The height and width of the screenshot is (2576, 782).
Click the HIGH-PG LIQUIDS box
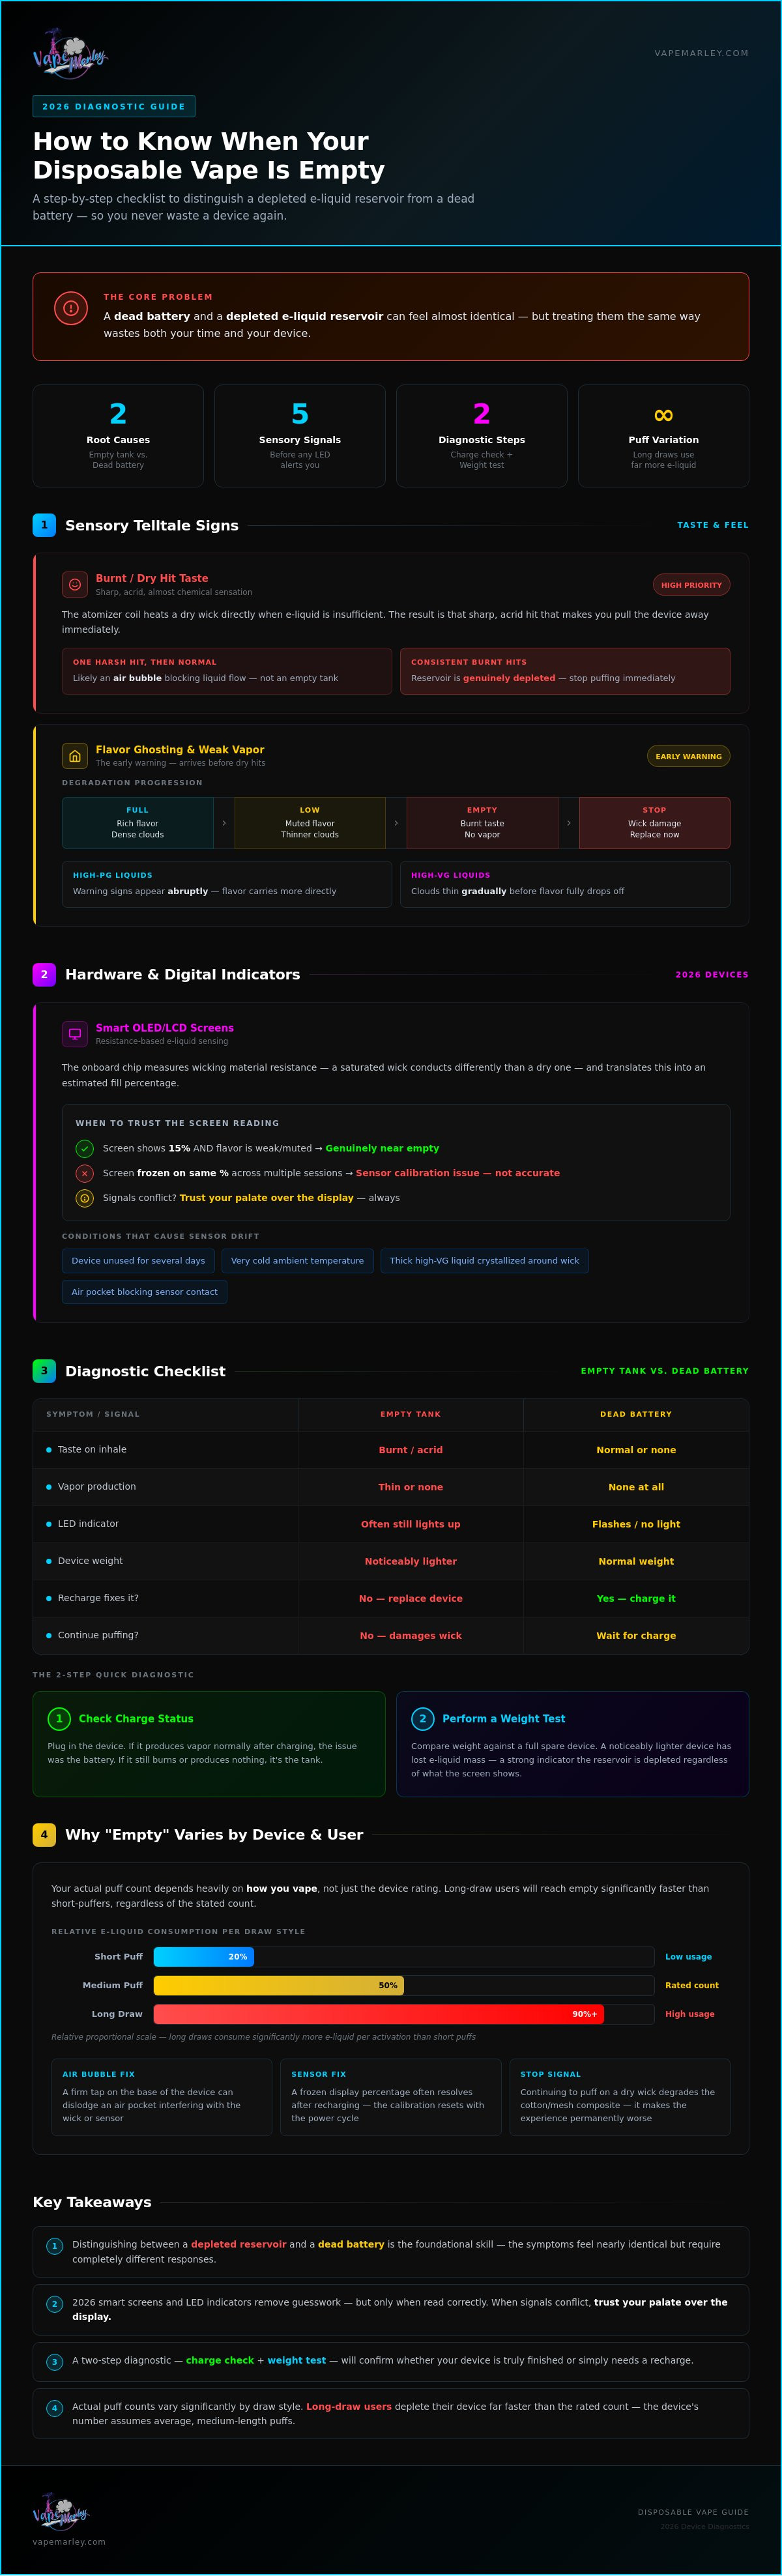[227, 884]
